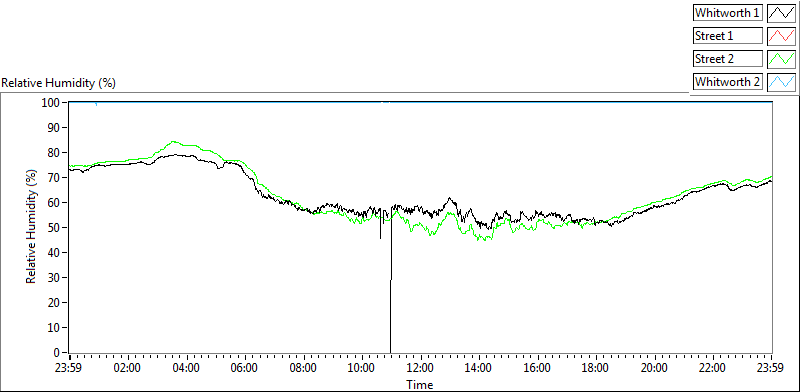Click the 14:00 time axis label

tap(479, 368)
